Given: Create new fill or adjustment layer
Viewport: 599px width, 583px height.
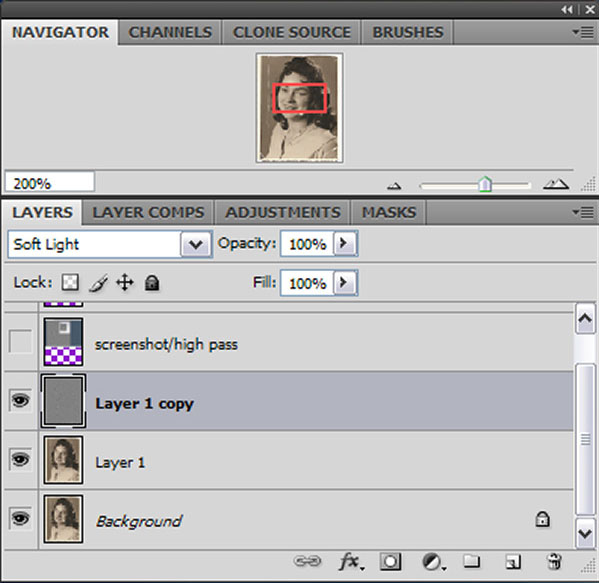Looking at the screenshot, I should click(434, 562).
